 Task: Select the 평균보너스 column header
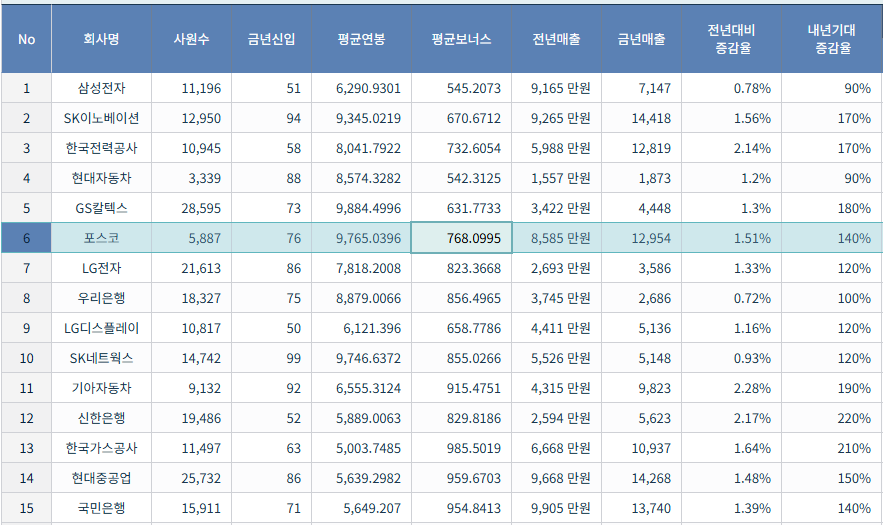461,39
